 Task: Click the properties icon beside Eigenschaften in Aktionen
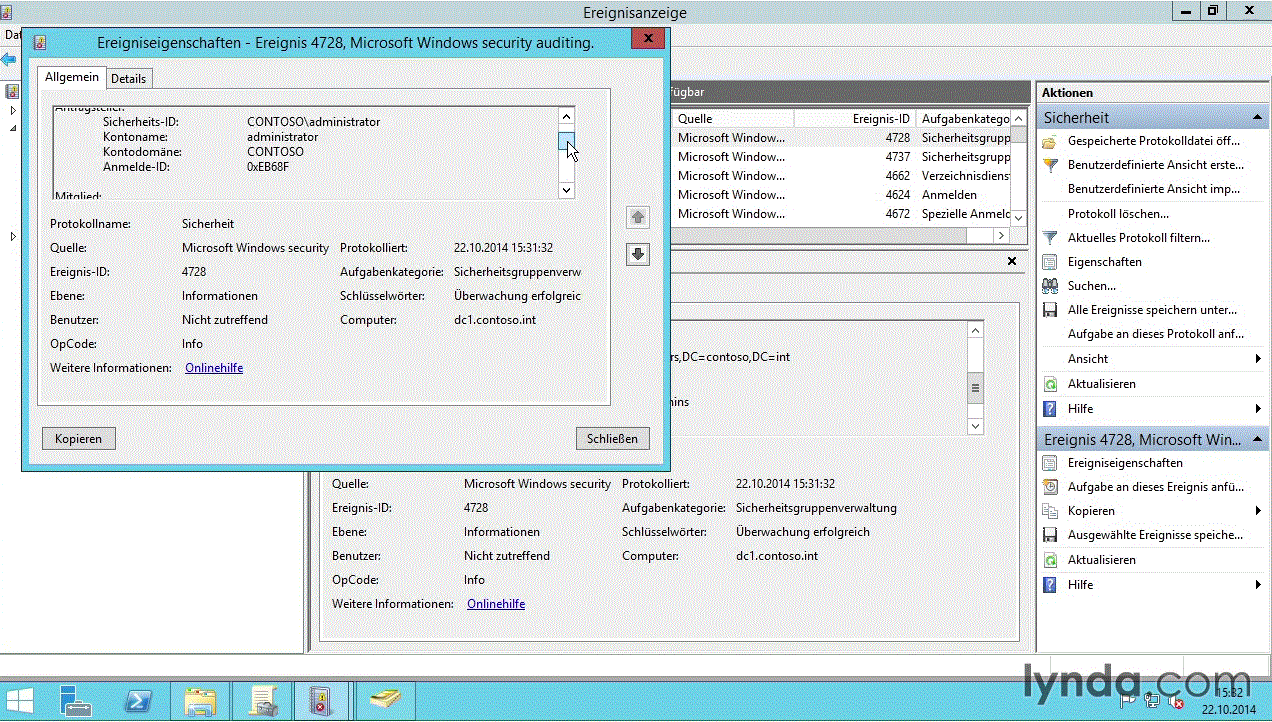(x=1049, y=262)
